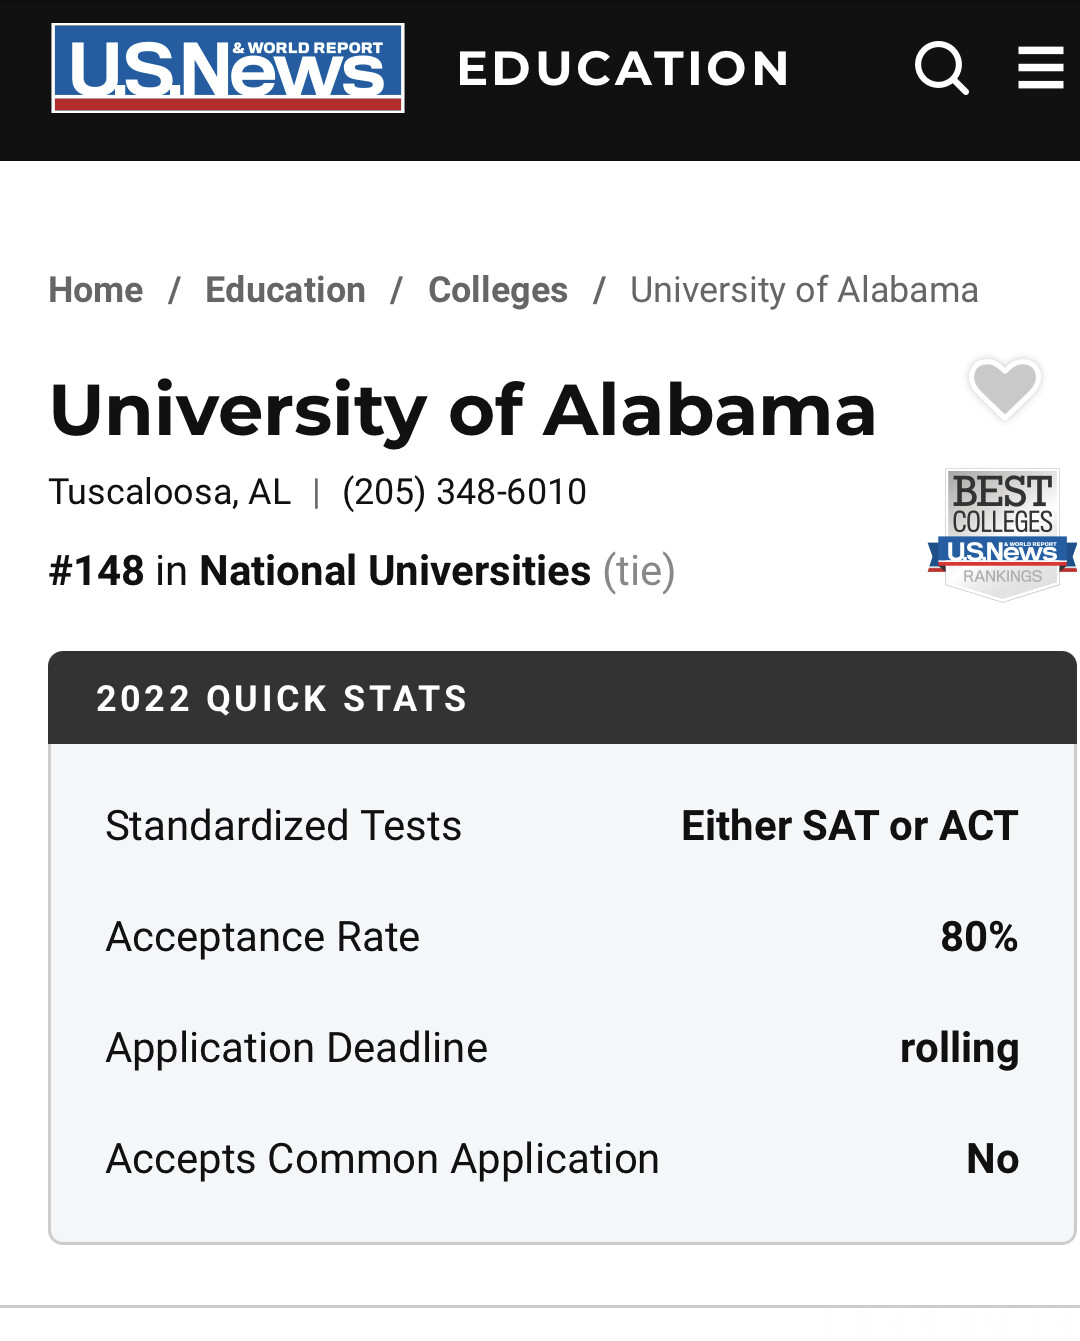The image size is (1080, 1341).
Task: Tap the phone number (205) 348-6010
Action: tap(464, 492)
